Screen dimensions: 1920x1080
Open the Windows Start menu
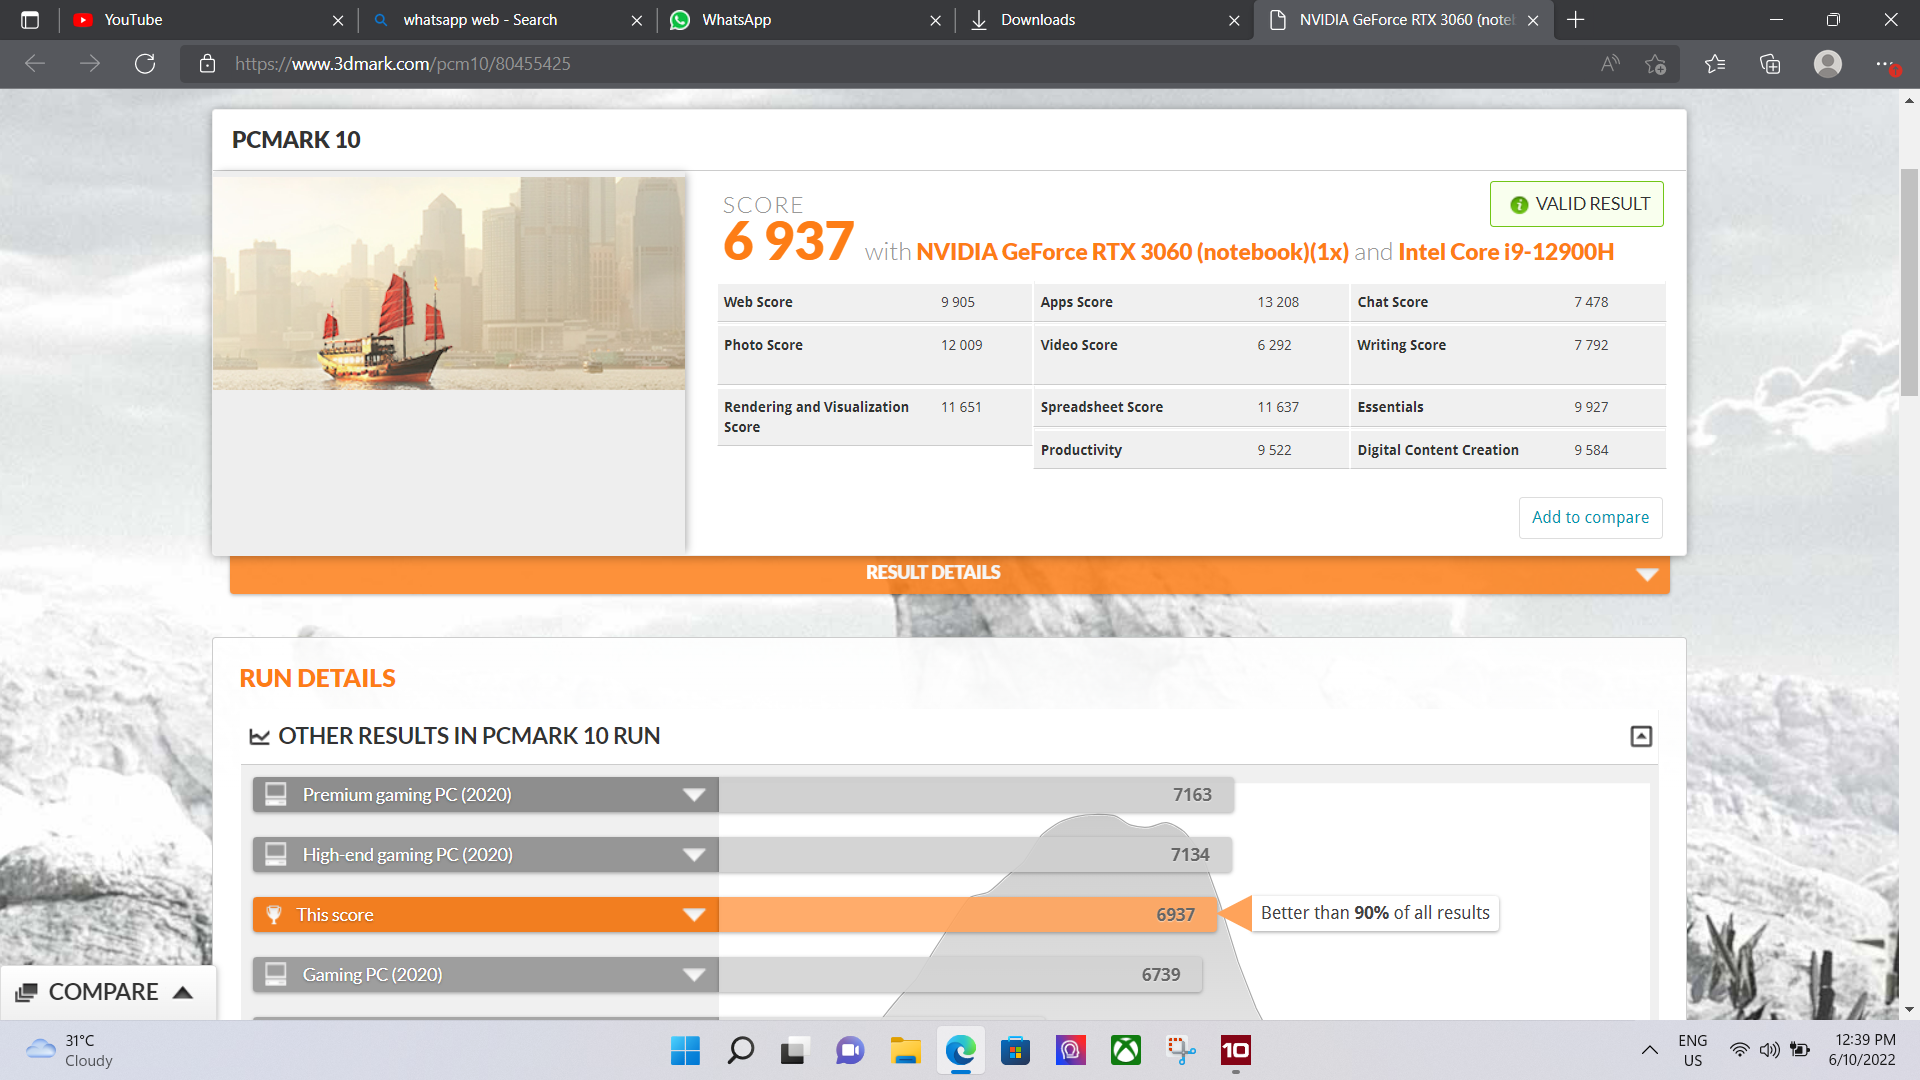coord(685,1050)
